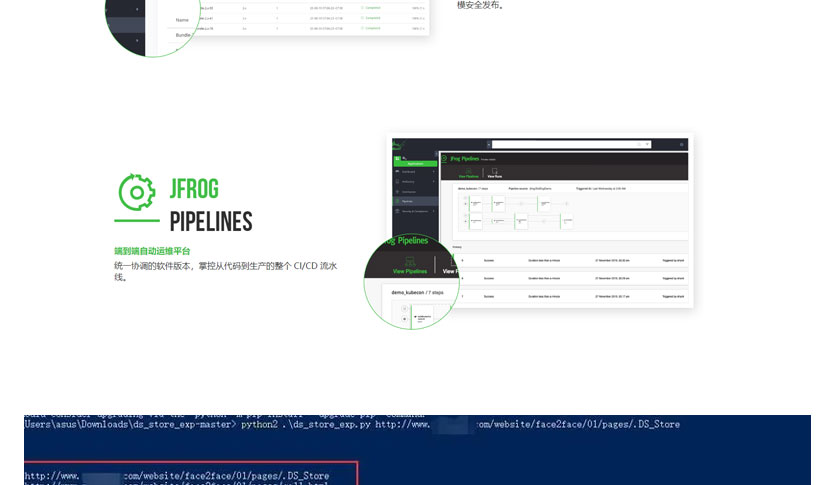840x485 pixels.
Task: Click View Runs icon in Pipelines screenshot
Action: pos(494,173)
